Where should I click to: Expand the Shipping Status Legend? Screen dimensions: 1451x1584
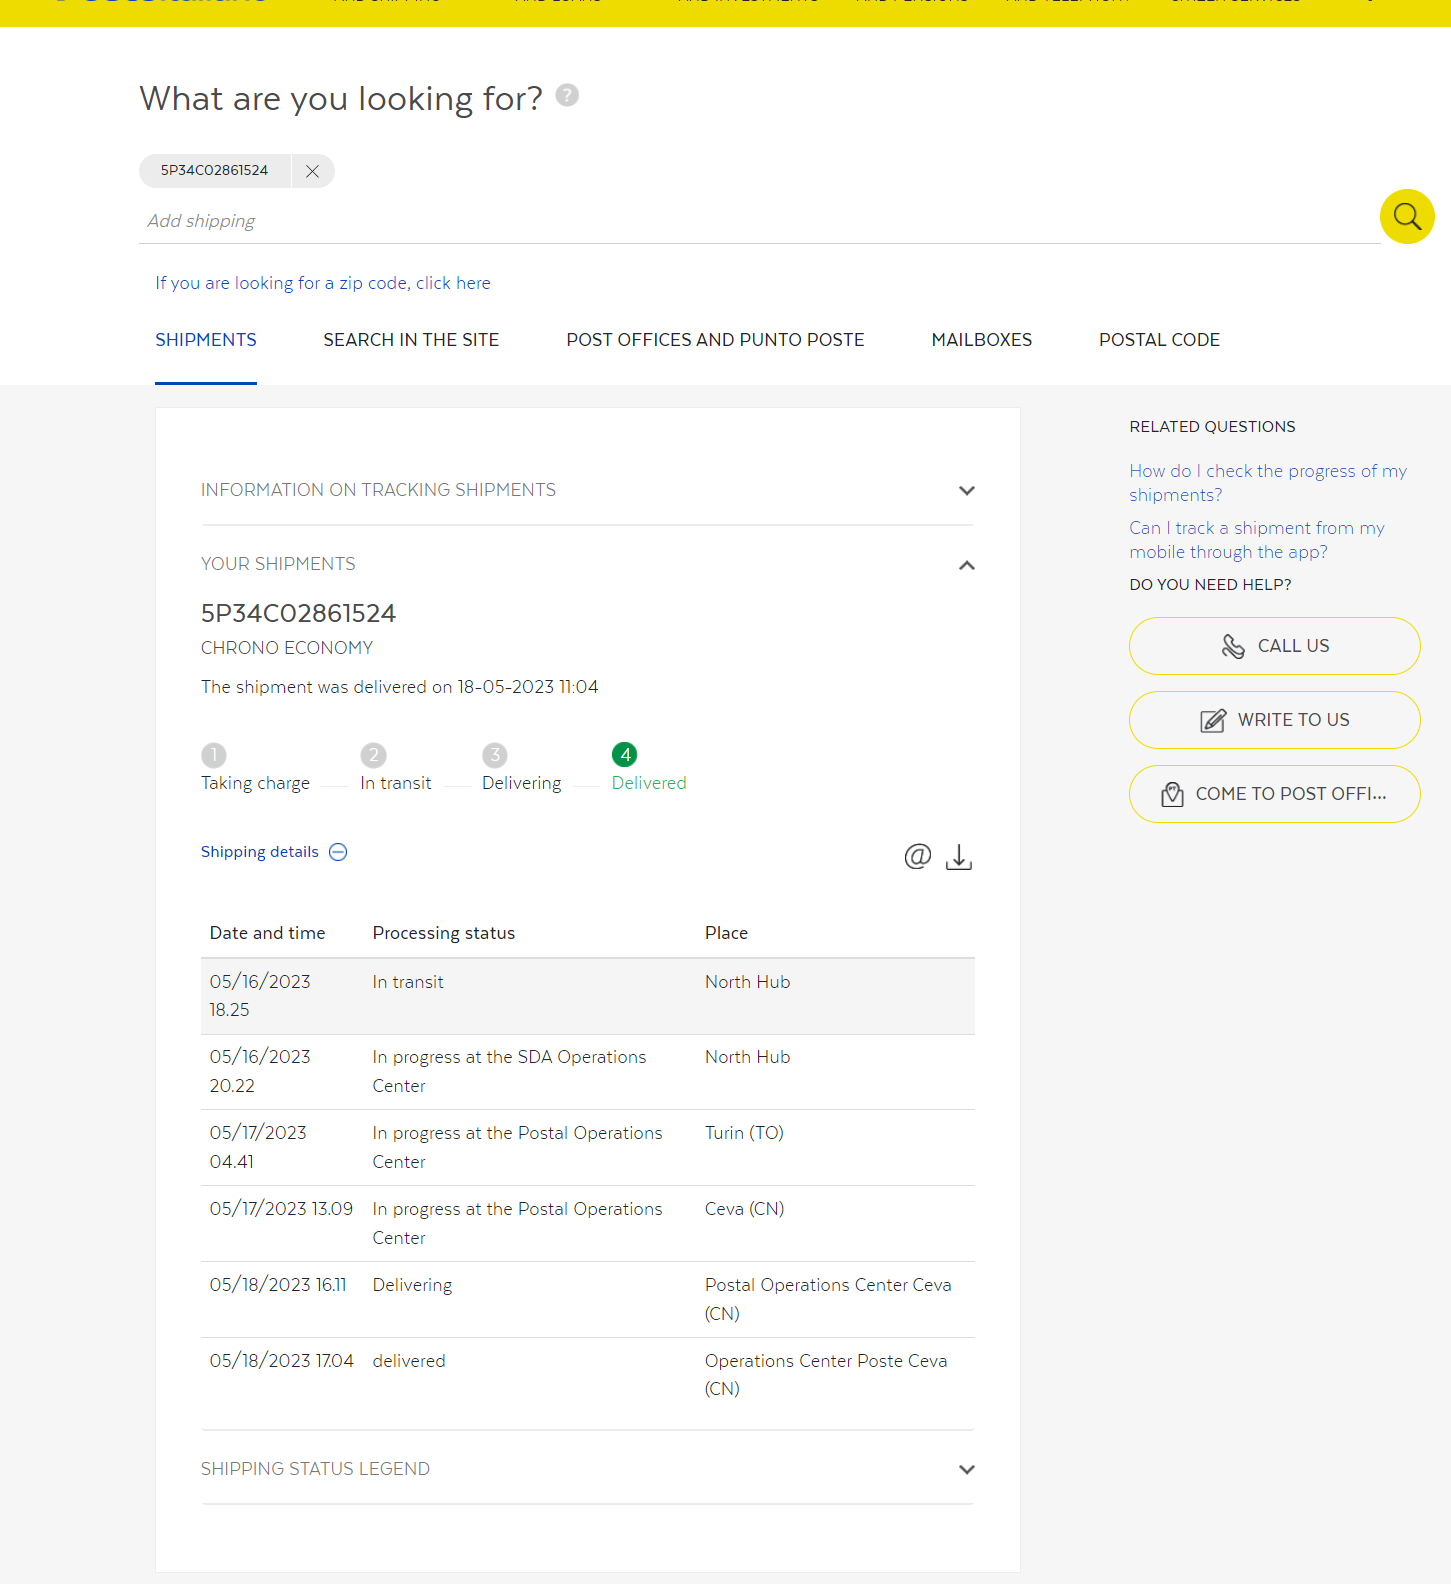point(966,1469)
